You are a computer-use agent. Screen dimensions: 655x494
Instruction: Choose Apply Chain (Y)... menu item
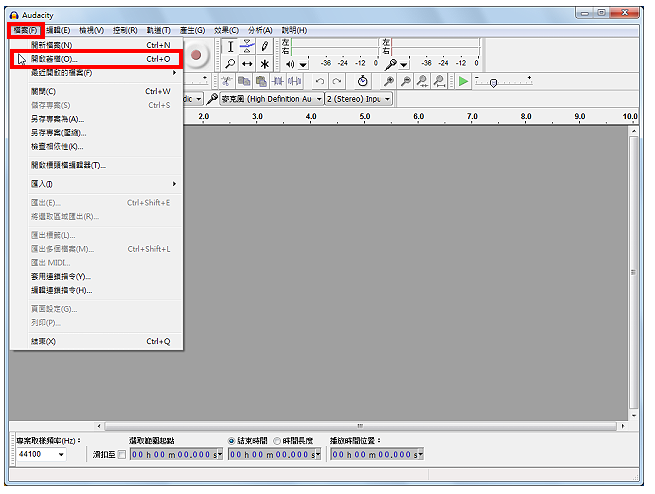pyautogui.click(x=96, y=276)
